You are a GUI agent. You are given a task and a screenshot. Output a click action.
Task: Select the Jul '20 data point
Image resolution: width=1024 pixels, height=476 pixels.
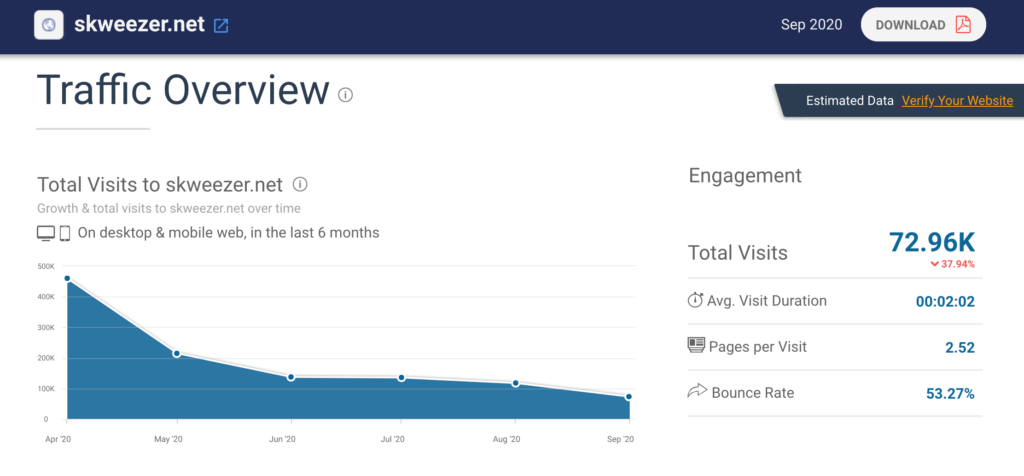point(401,378)
